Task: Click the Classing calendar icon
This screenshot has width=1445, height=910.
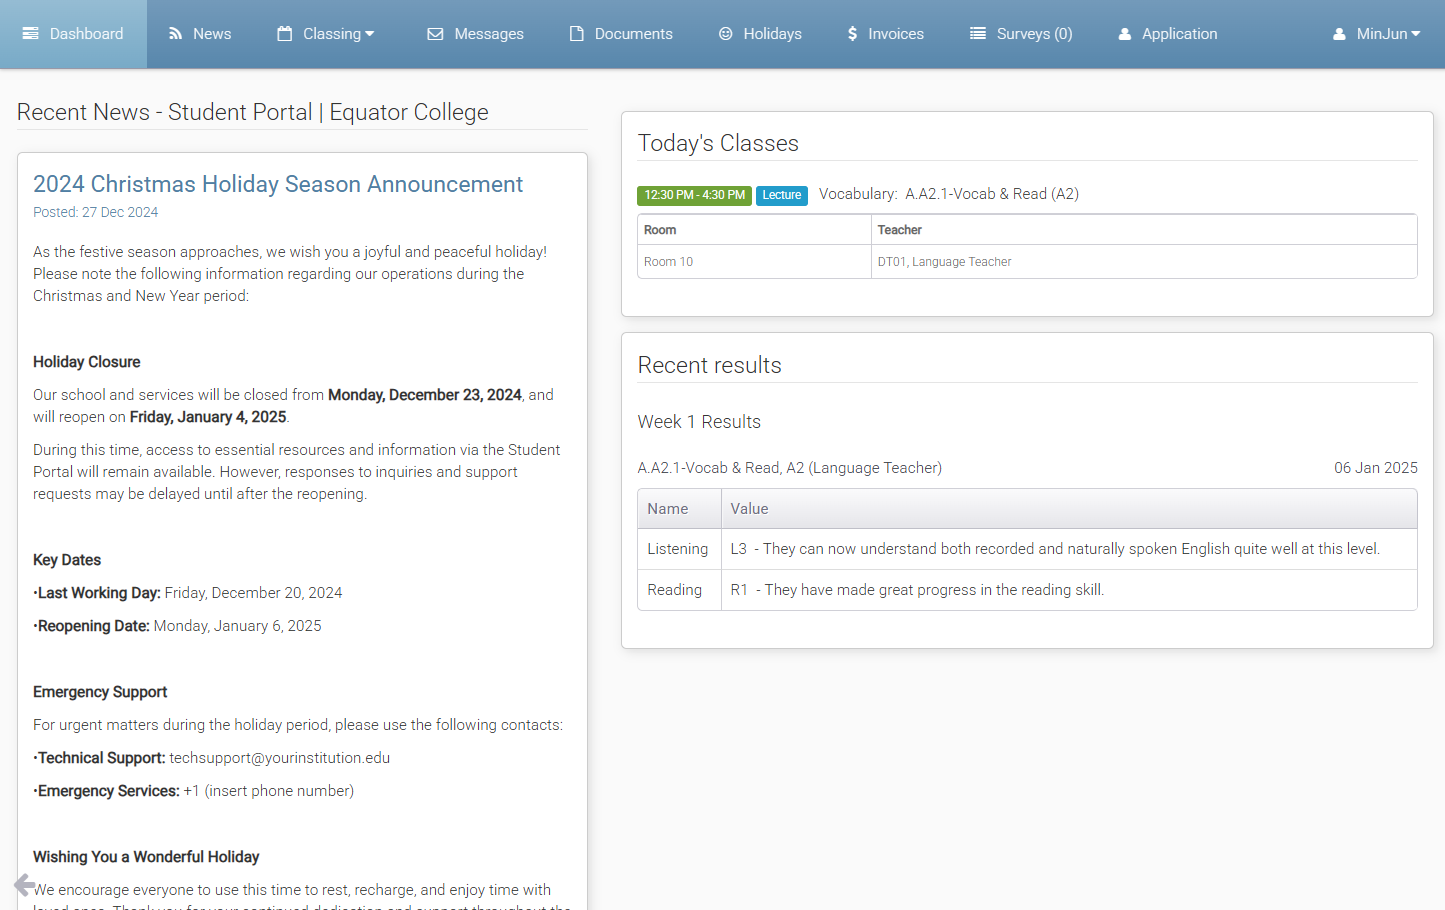Action: (285, 34)
